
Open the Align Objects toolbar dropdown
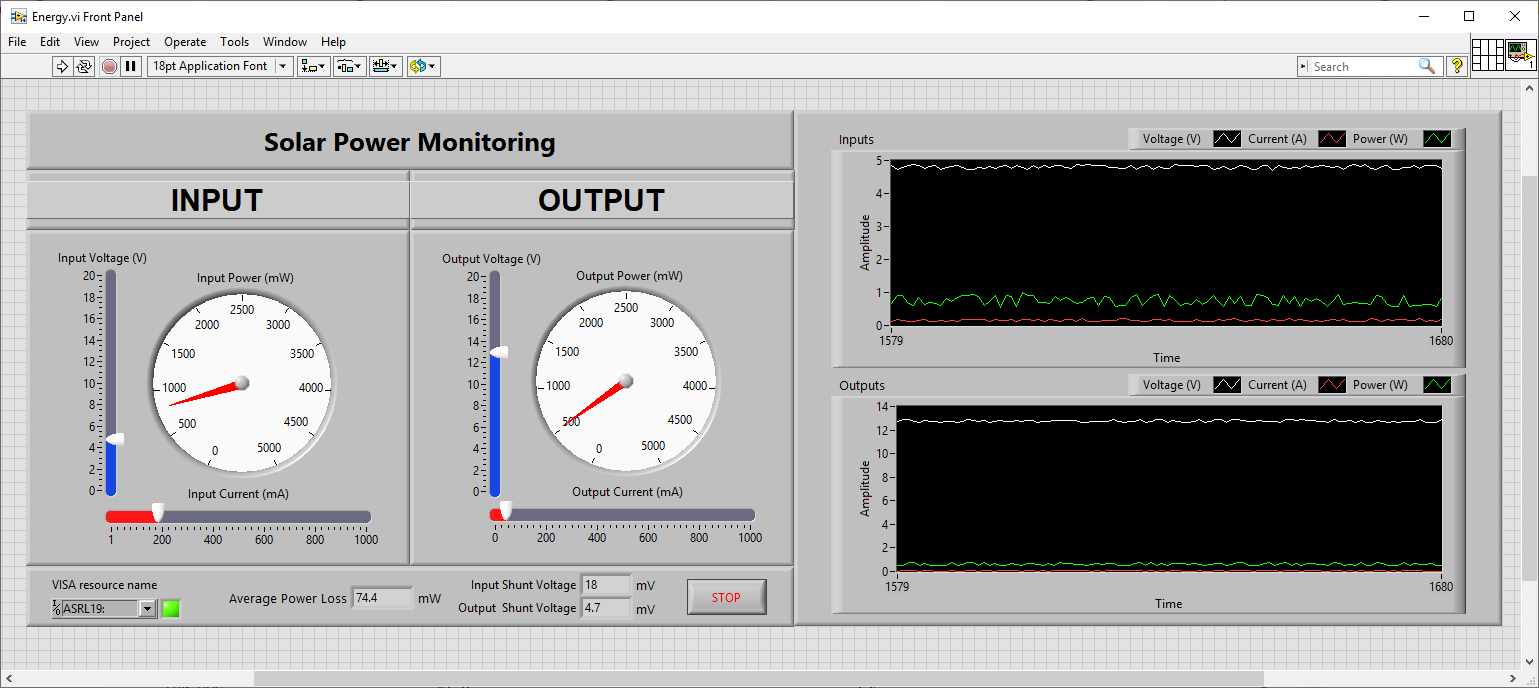313,66
